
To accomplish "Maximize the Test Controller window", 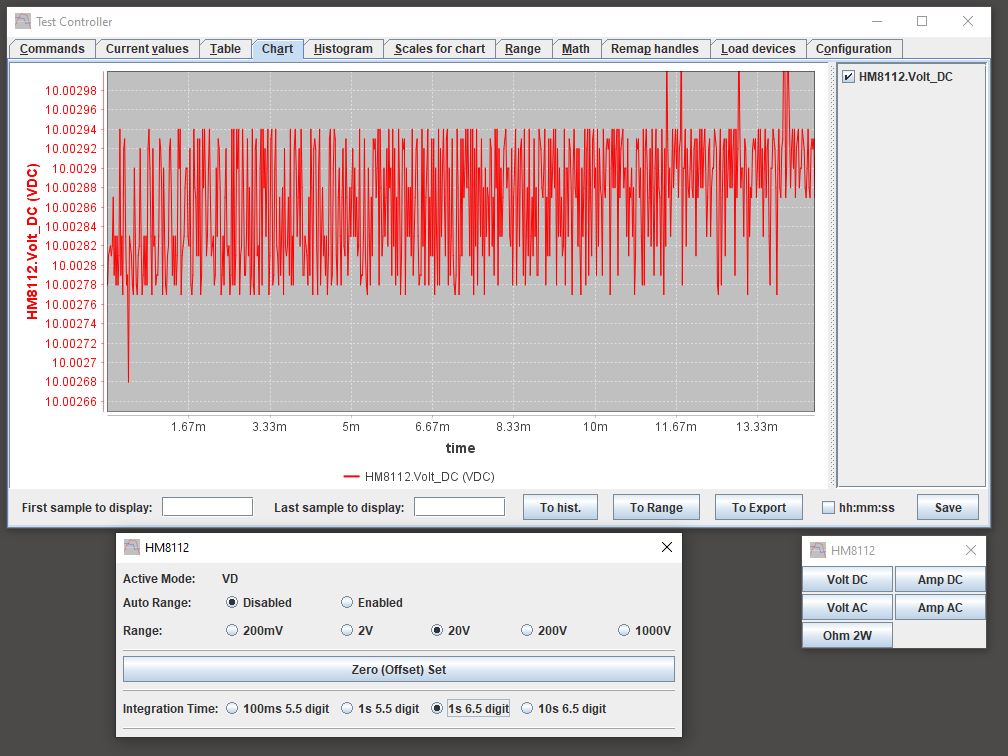I will coord(922,21).
